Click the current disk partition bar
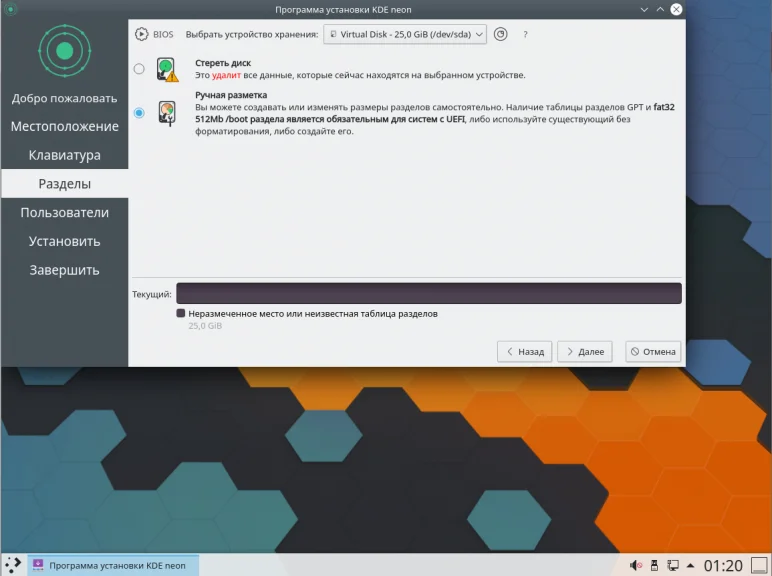 click(429, 293)
